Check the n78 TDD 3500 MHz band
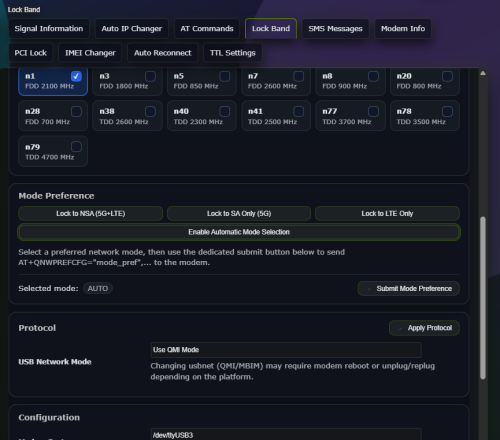 pos(447,111)
